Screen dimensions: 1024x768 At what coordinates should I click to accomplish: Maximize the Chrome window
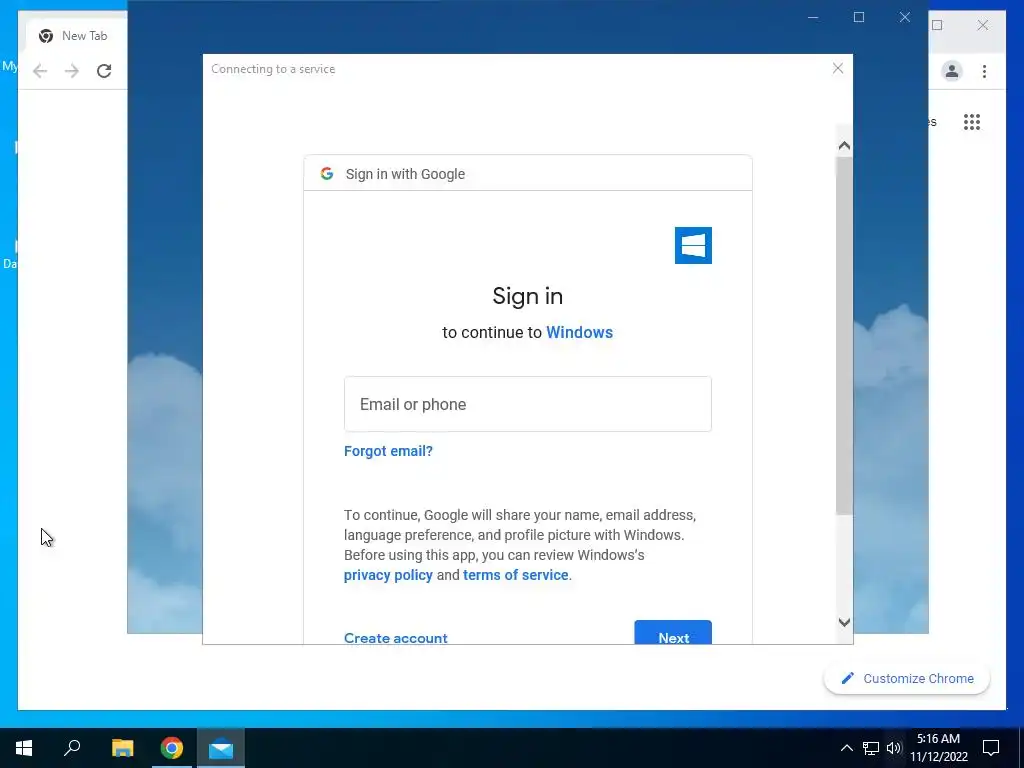coord(937,25)
